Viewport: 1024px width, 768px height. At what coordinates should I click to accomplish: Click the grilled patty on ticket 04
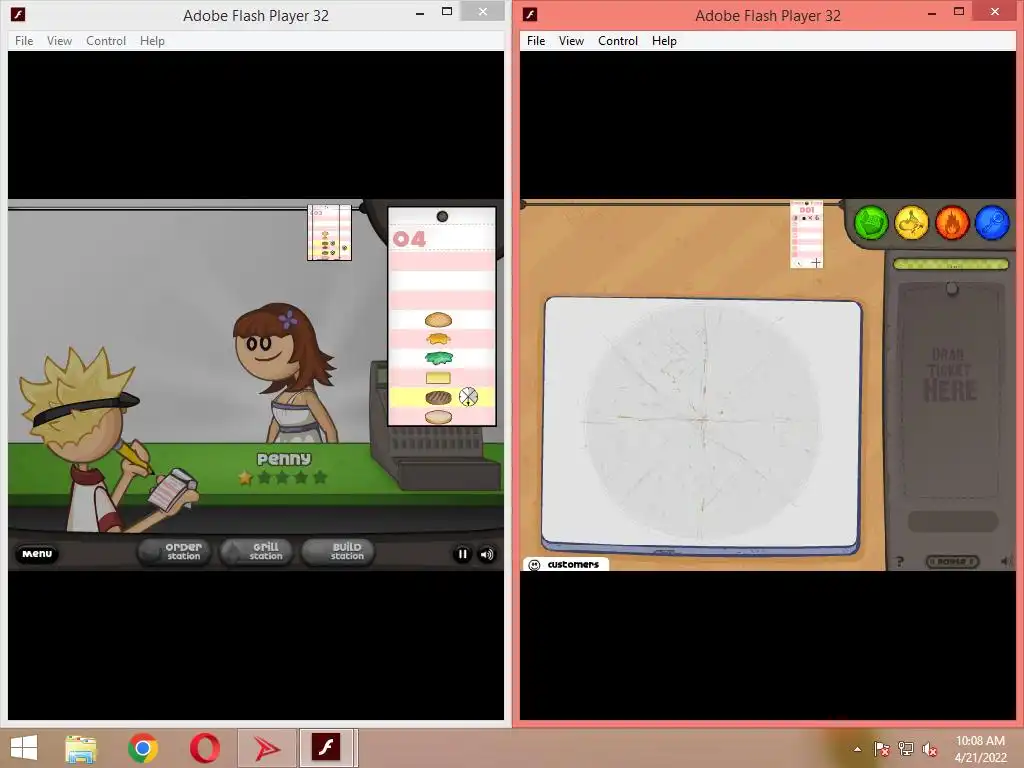(438, 397)
